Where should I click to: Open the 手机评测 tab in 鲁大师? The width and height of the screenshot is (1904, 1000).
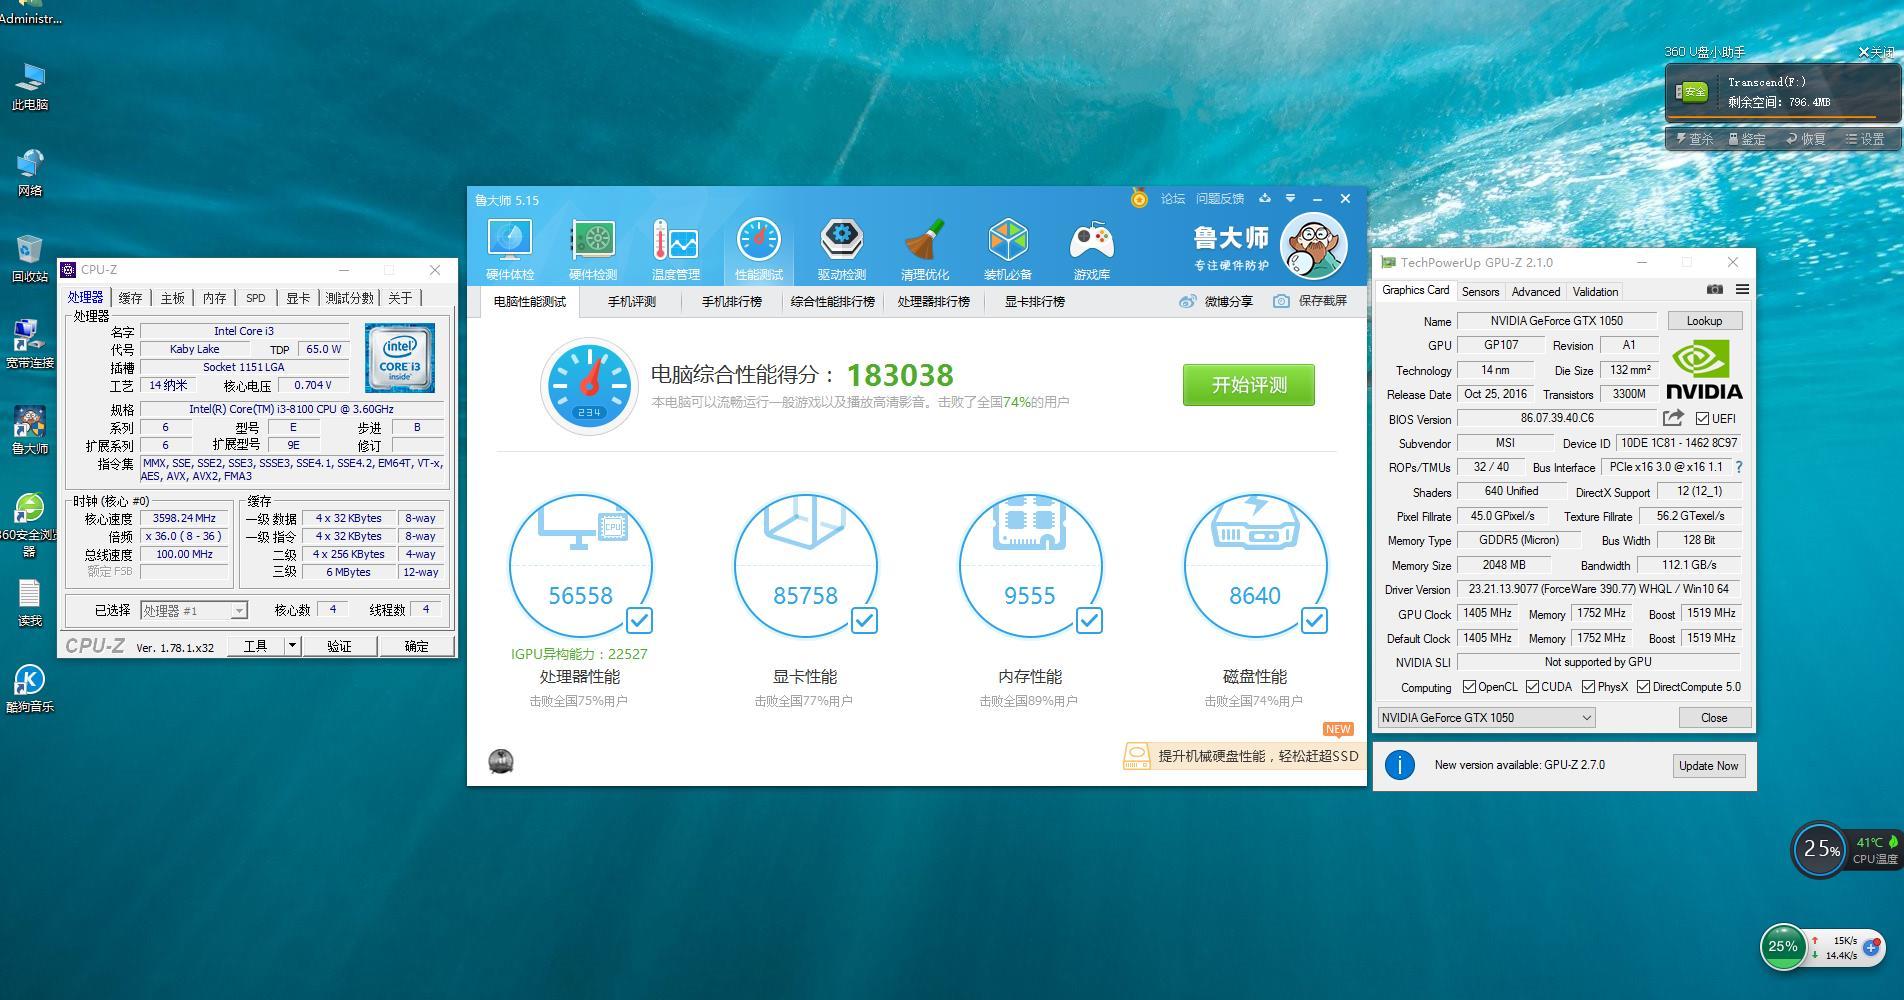click(x=632, y=301)
